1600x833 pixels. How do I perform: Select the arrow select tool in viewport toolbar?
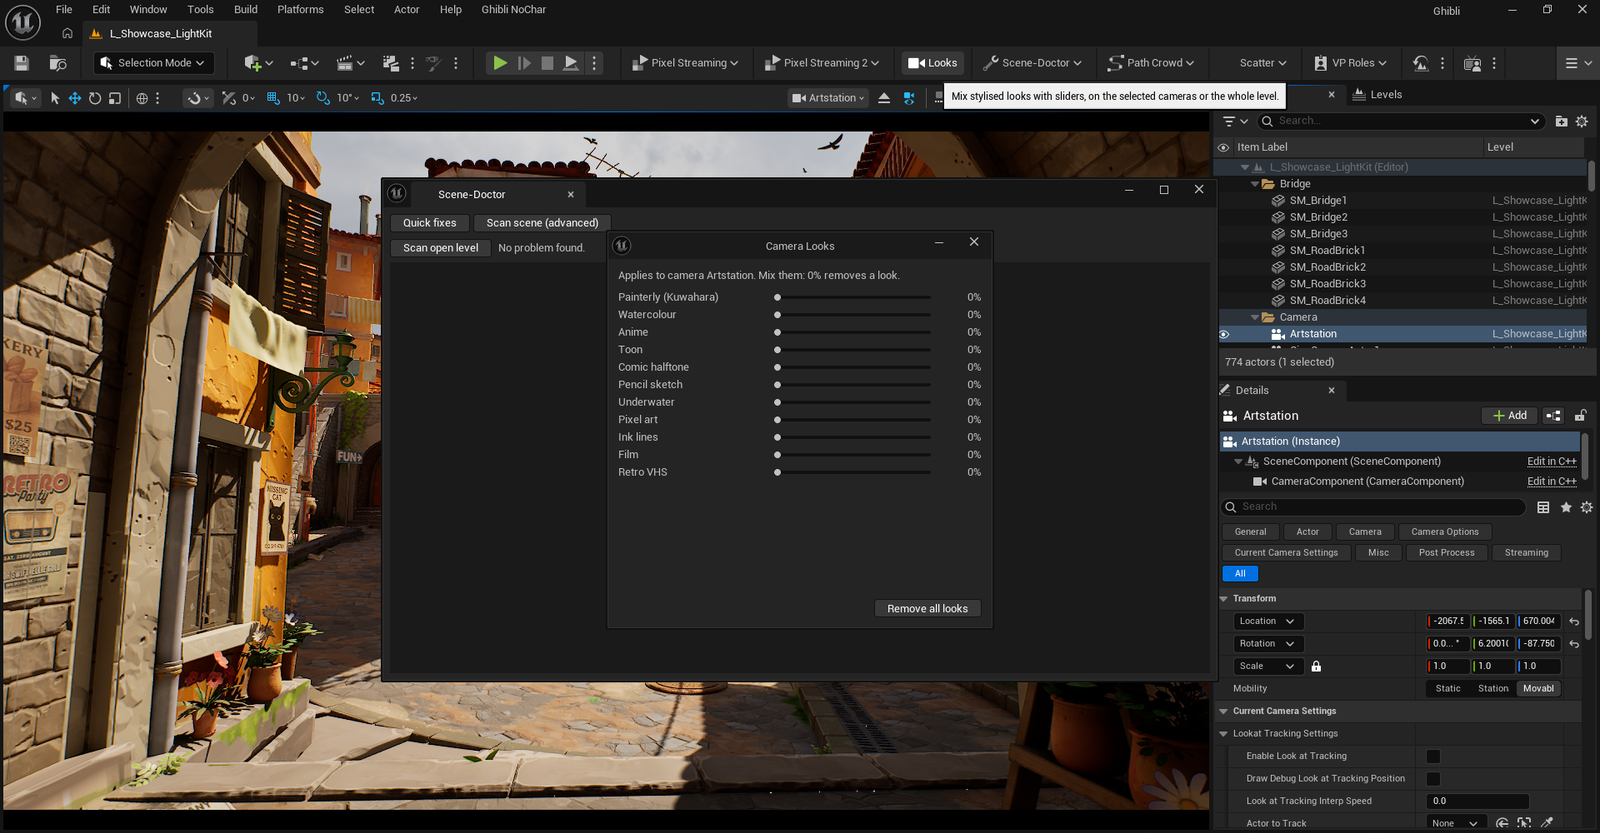pyautogui.click(x=55, y=98)
